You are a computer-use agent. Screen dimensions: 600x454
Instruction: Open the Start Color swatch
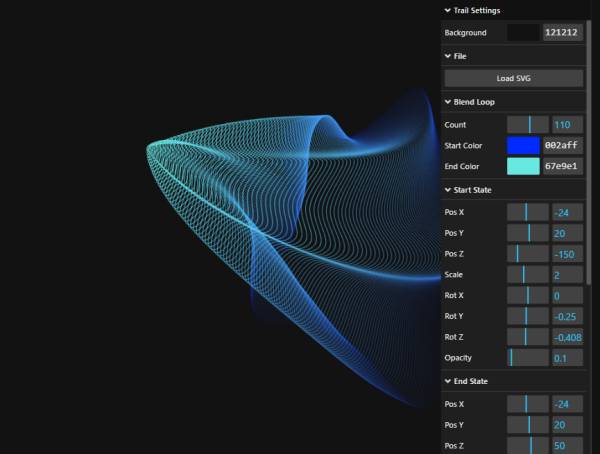(522, 145)
